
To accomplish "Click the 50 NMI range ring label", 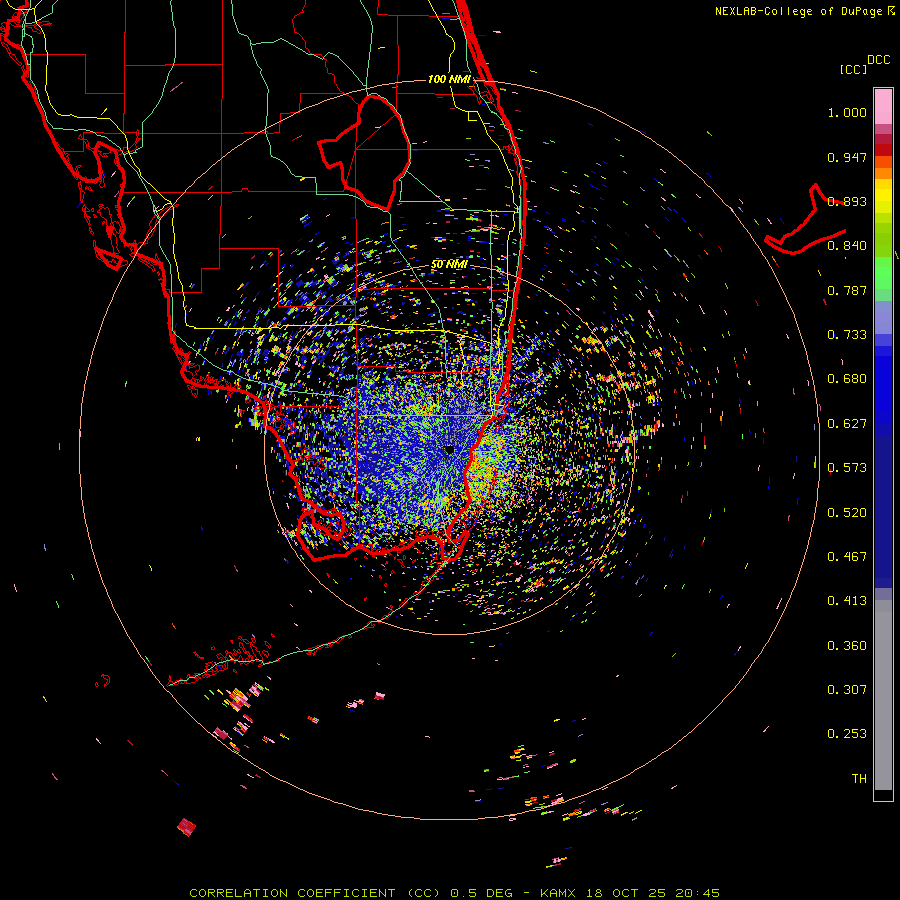I will coord(449,265).
